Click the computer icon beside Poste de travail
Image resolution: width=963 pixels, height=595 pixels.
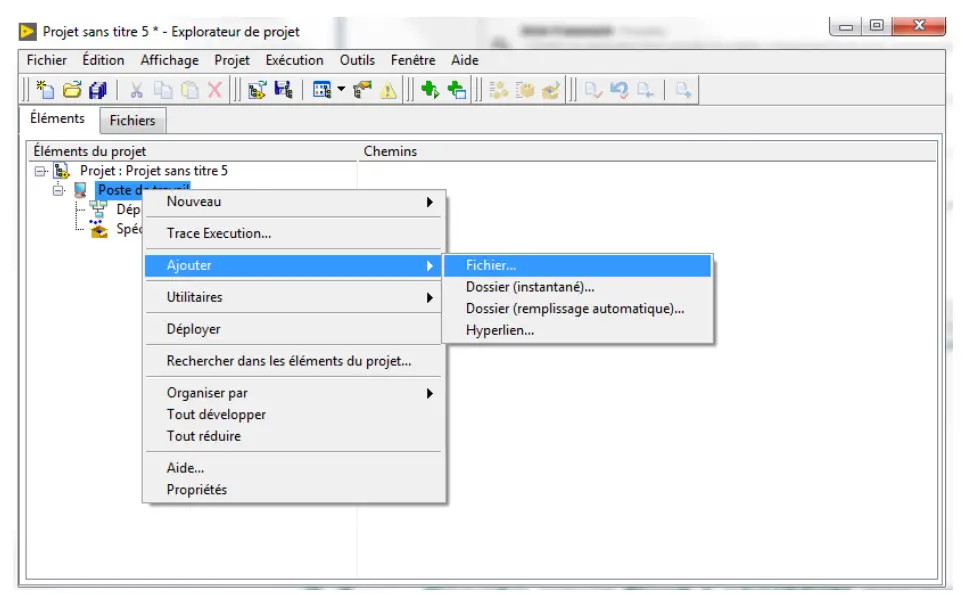pyautogui.click(x=80, y=190)
